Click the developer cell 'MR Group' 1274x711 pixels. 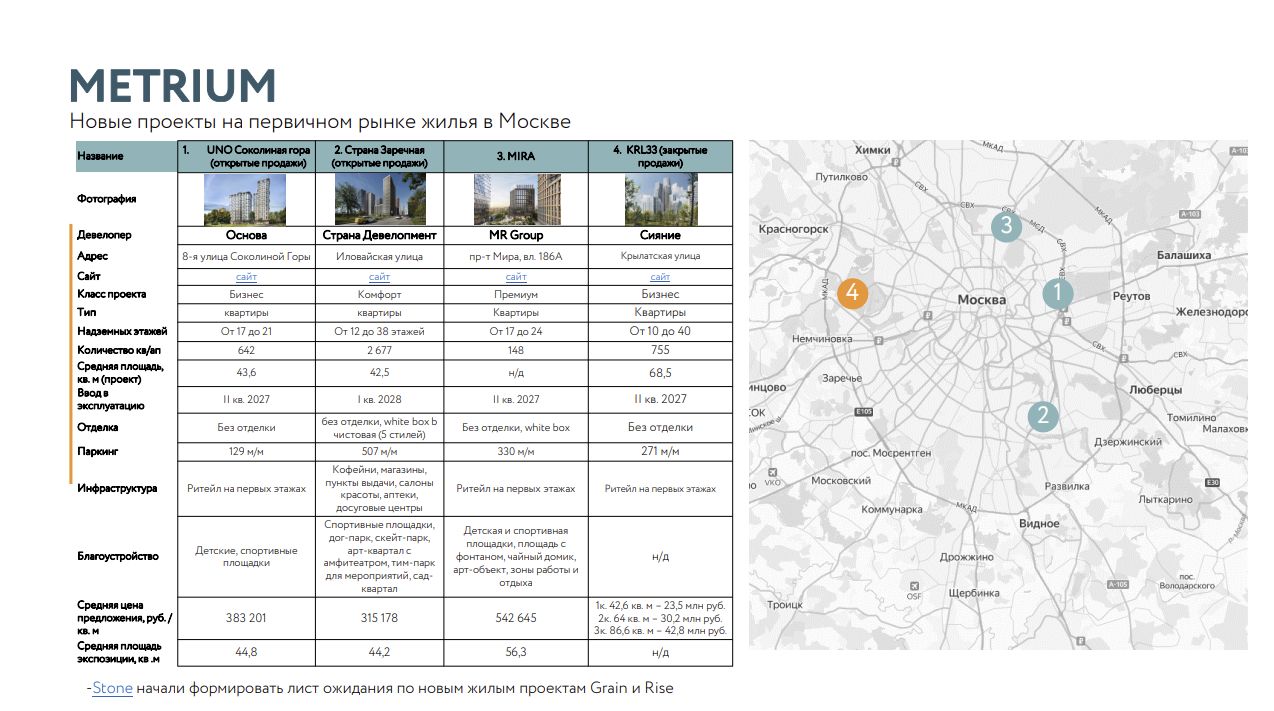[x=516, y=236]
